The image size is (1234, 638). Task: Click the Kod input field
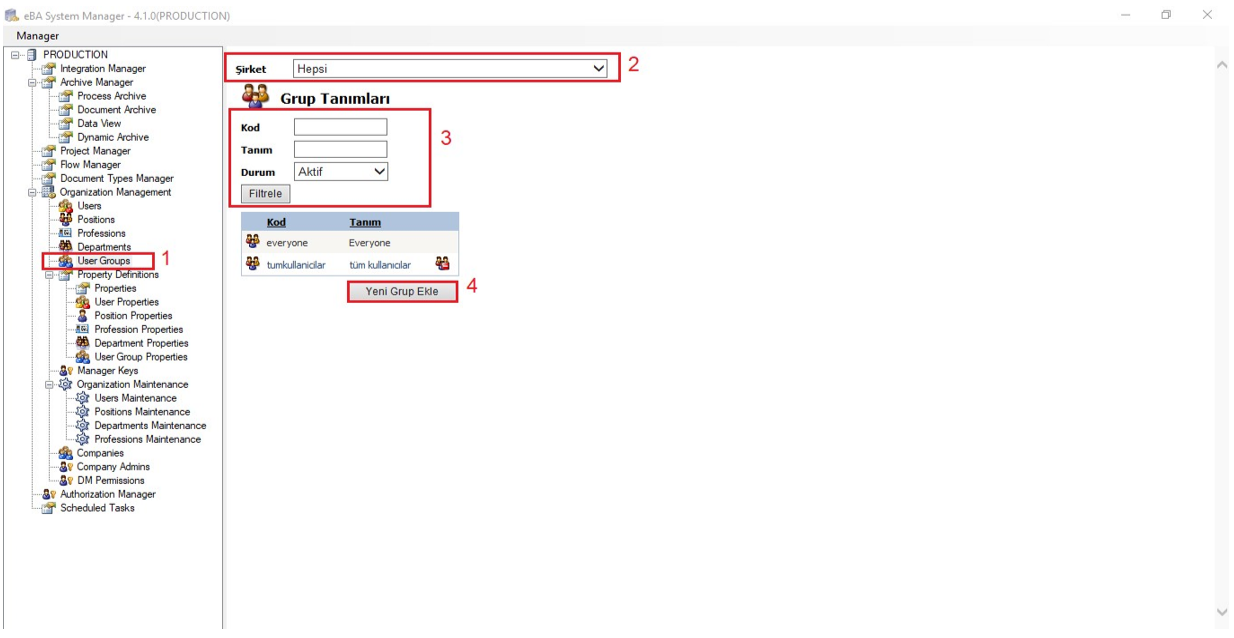(340, 127)
